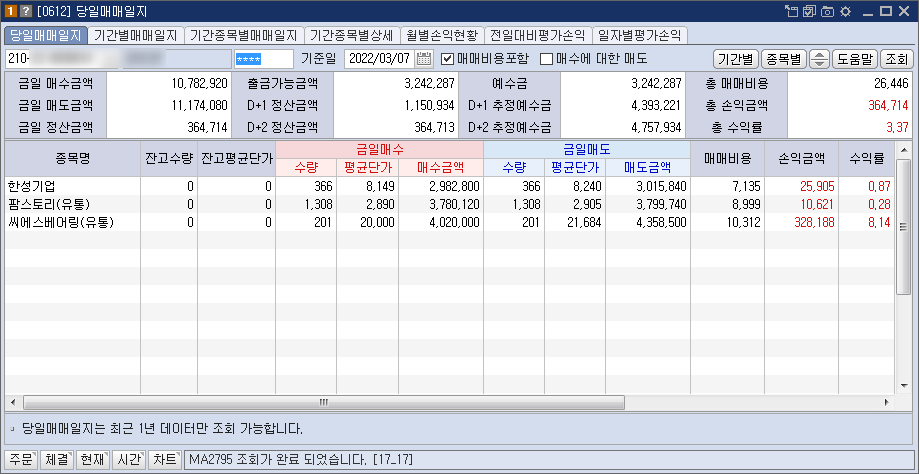Click the horizontal scrollbar thumb
This screenshot has width=919, height=474.
(324, 403)
